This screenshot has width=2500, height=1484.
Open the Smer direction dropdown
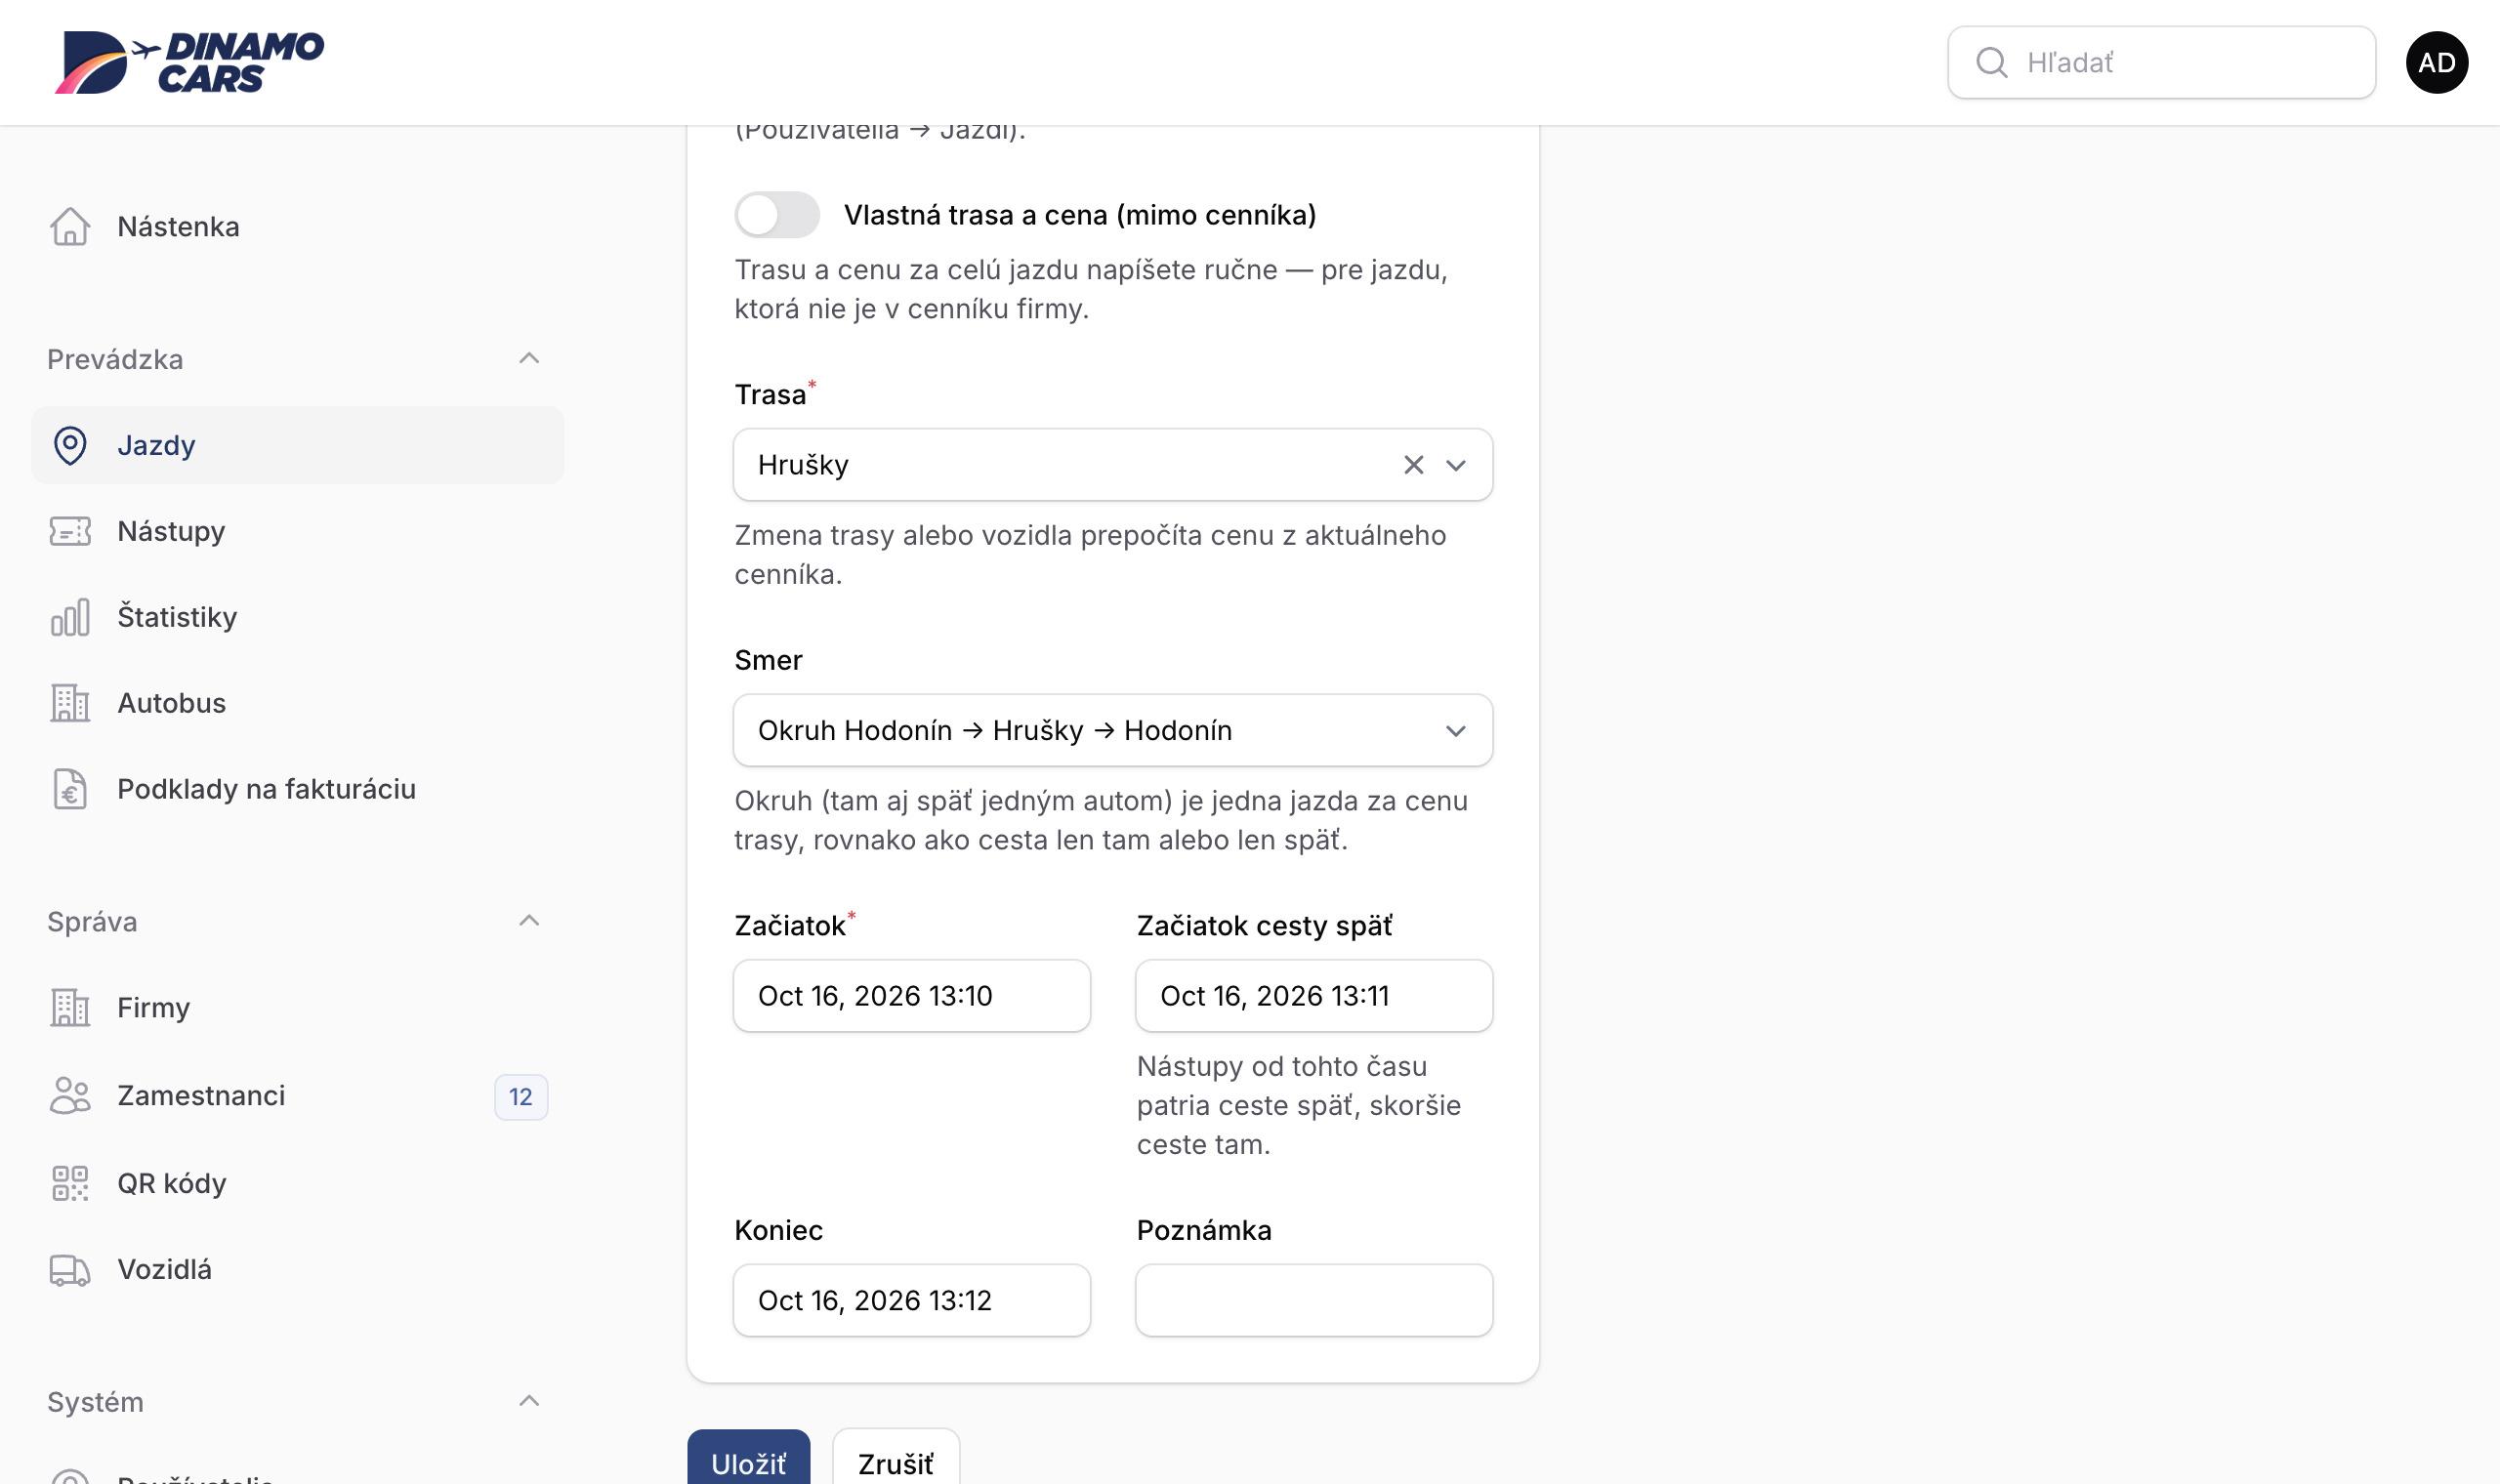click(x=1113, y=730)
